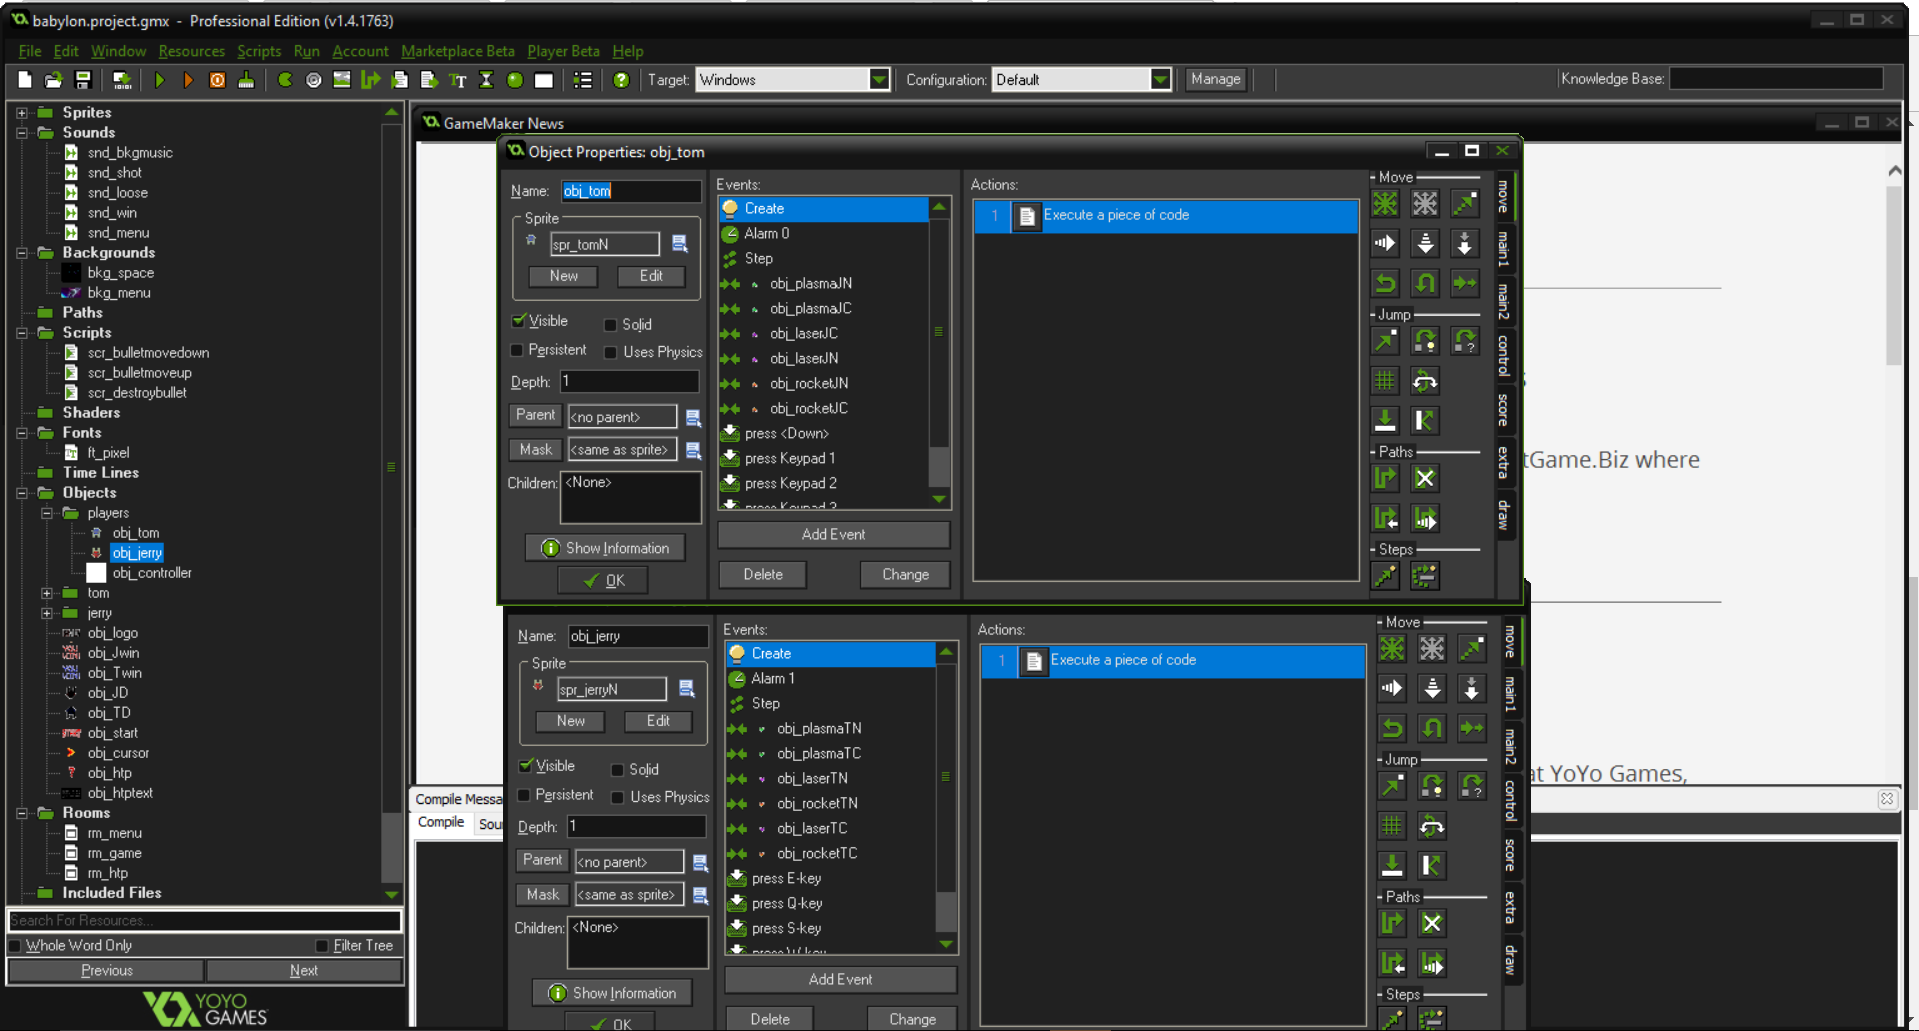Viewport: 1919px width, 1031px height.
Task: Pick the Step Avoiding action in obj_tom window
Action: (x=1425, y=576)
